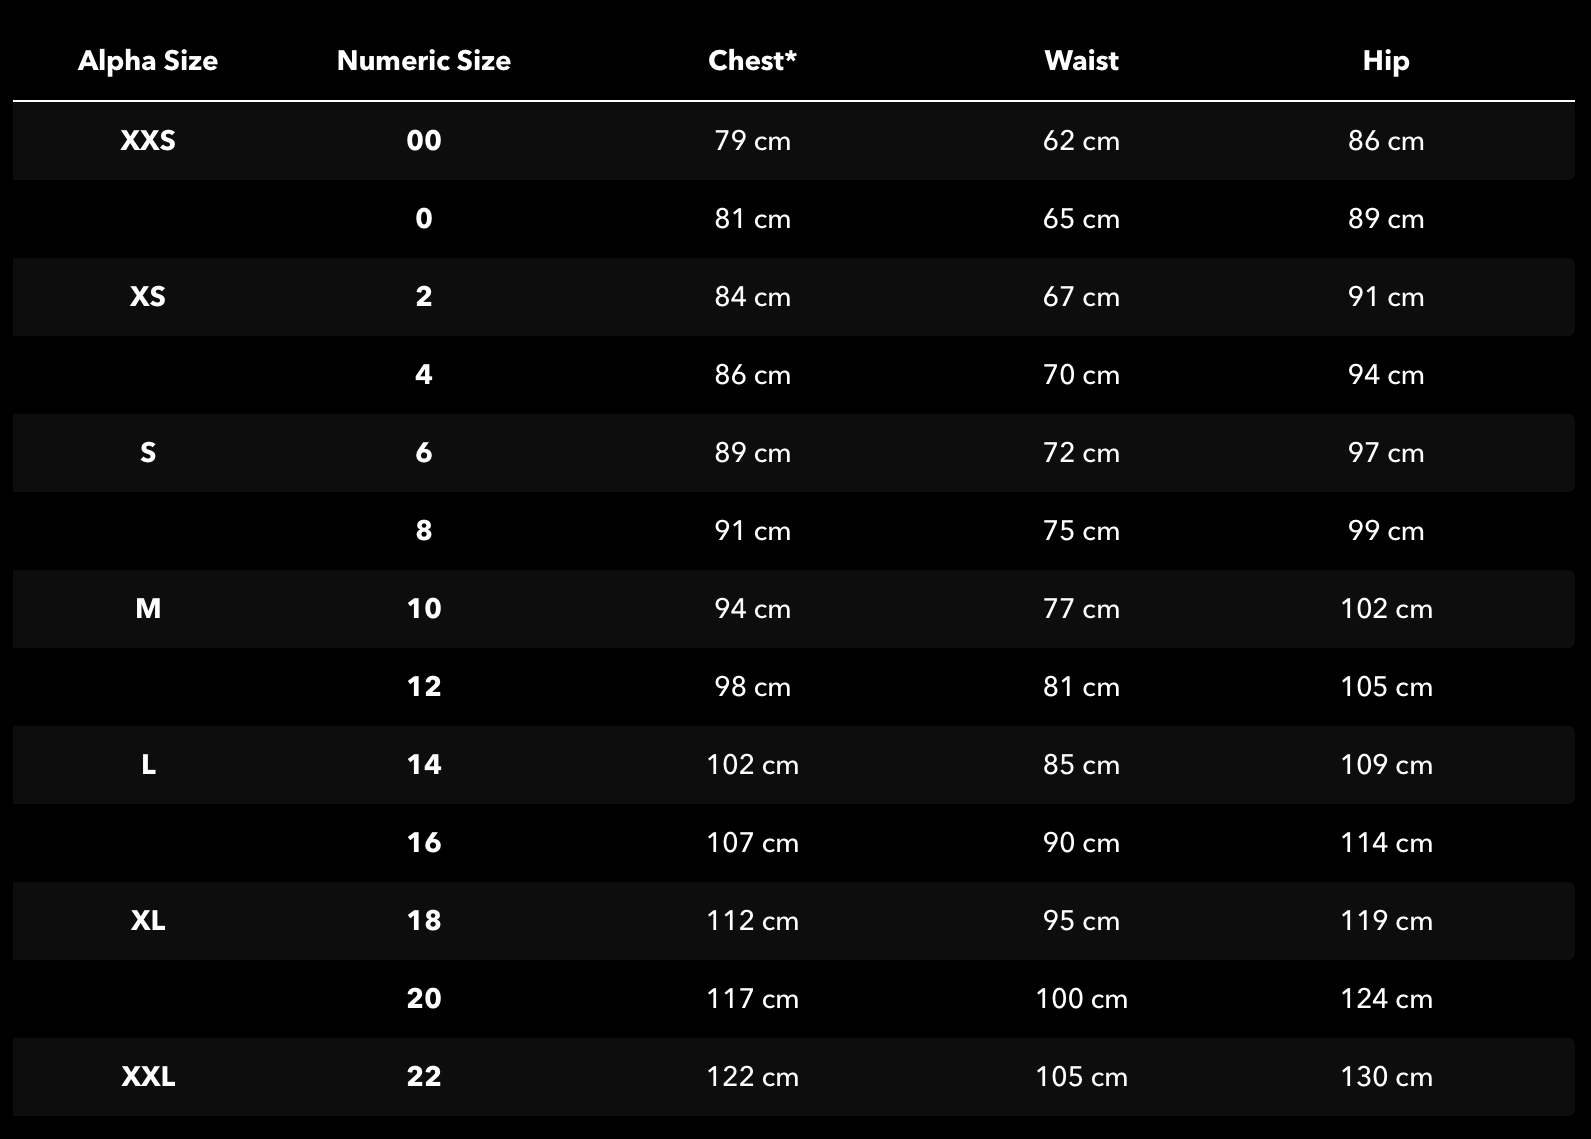The image size is (1591, 1139).
Task: Click the Waist column header
Action: [x=1081, y=61]
